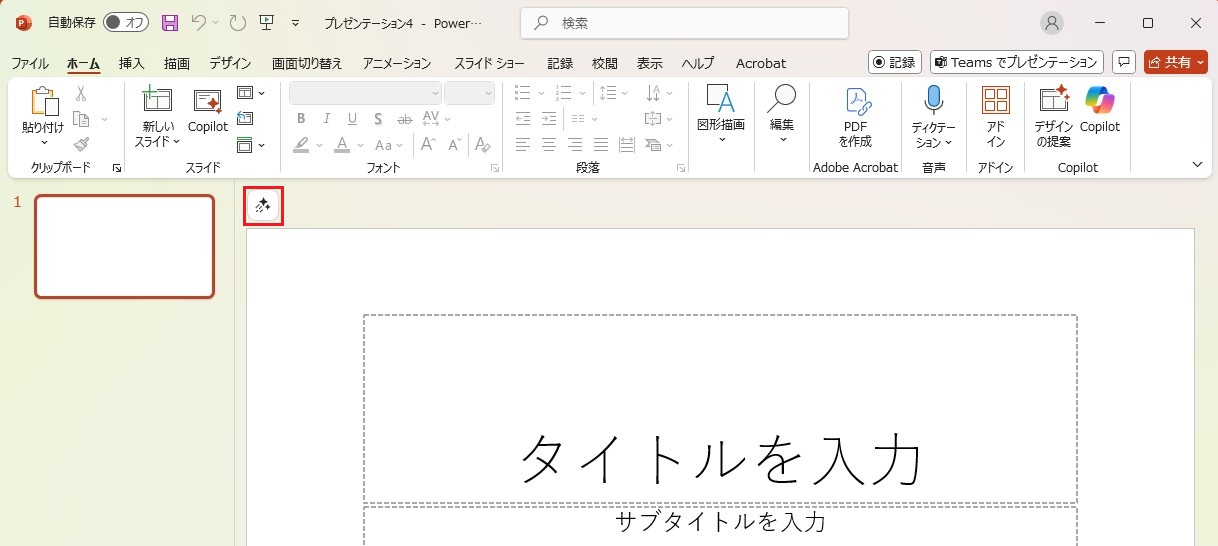Viewport: 1218px width, 546px height.
Task: Open the Add-ins (アドイン) button
Action: (995, 114)
